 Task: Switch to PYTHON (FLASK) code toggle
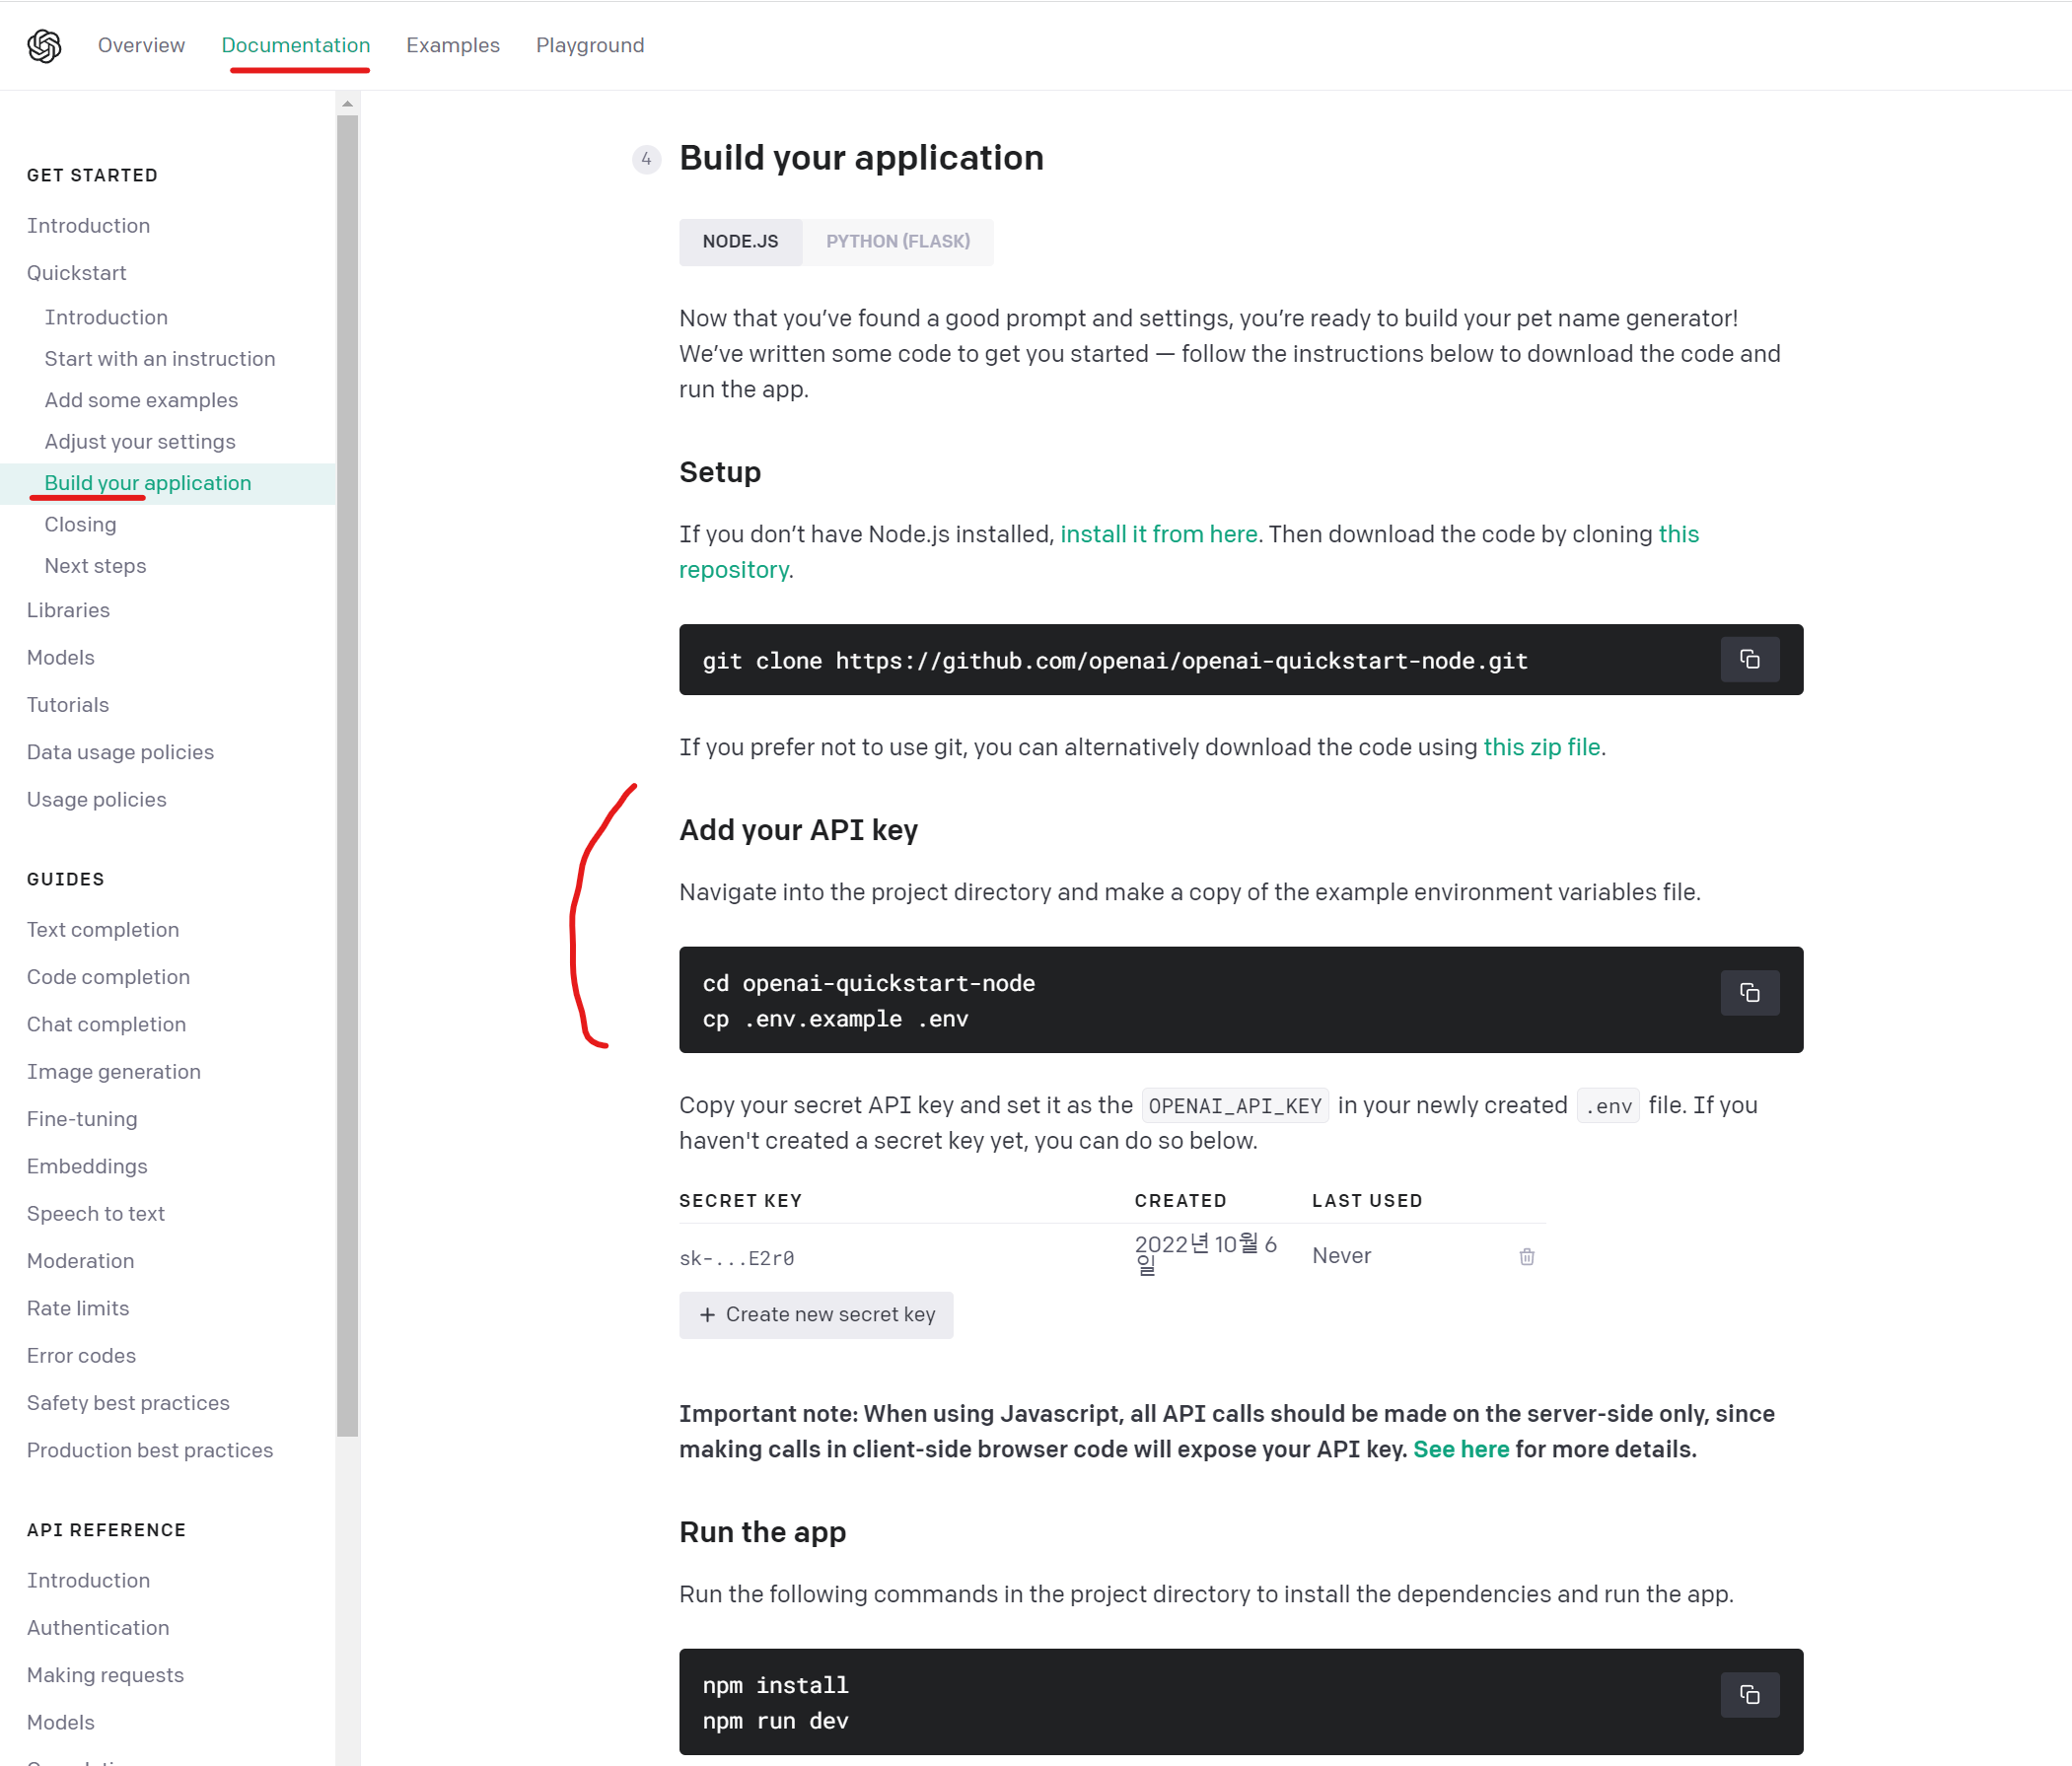tap(897, 241)
